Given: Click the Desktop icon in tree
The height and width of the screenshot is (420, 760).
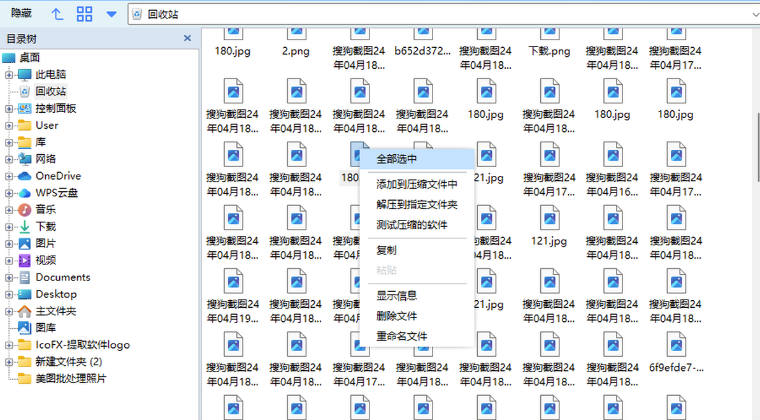Looking at the screenshot, I should (x=25, y=294).
